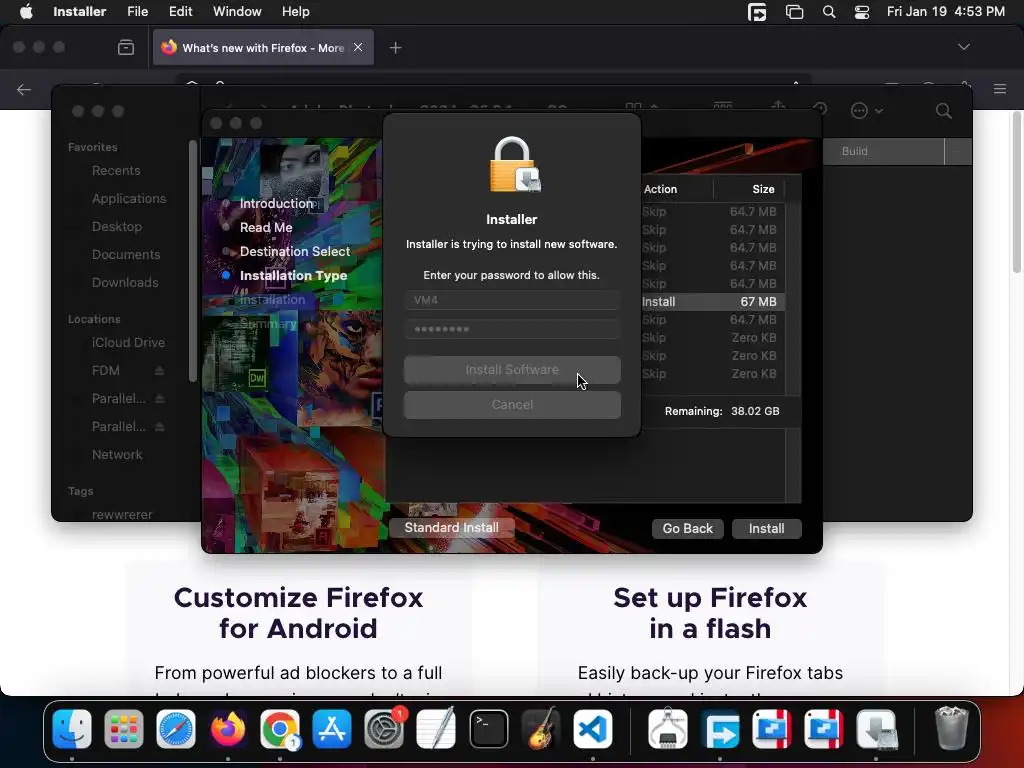The width and height of the screenshot is (1024, 768).
Task: Open the Trash in the Dock
Action: (x=952, y=729)
